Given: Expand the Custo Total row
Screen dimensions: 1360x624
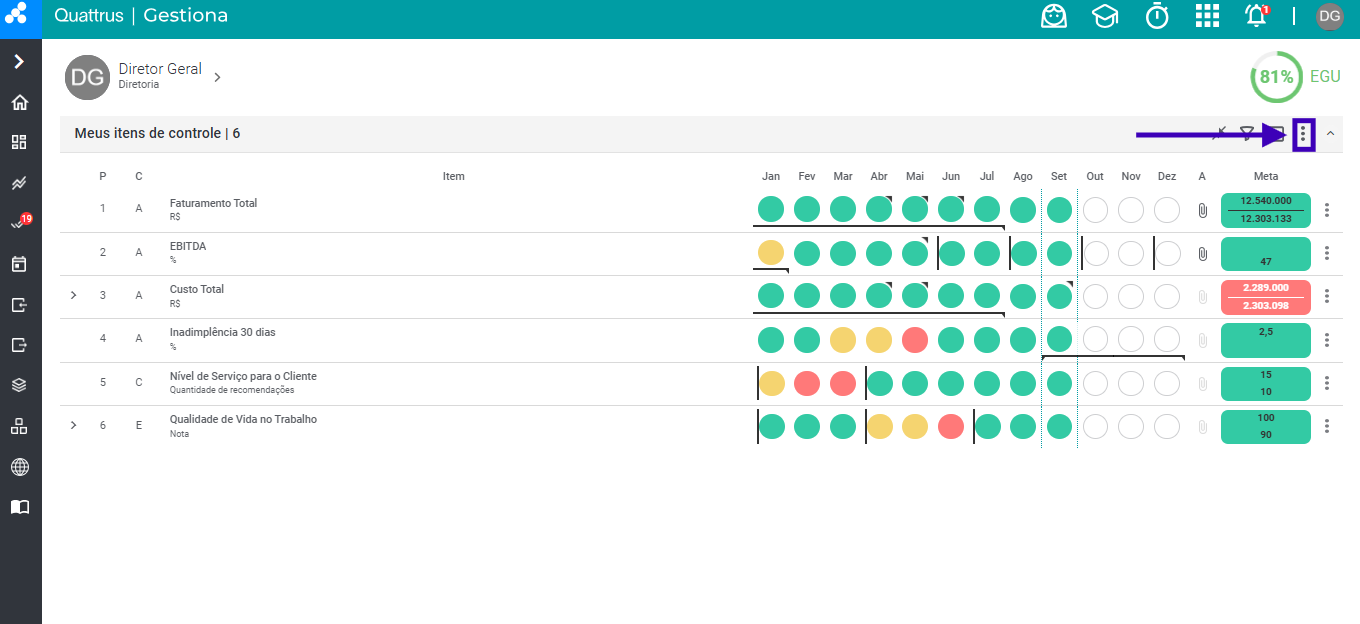Looking at the screenshot, I should click(73, 296).
